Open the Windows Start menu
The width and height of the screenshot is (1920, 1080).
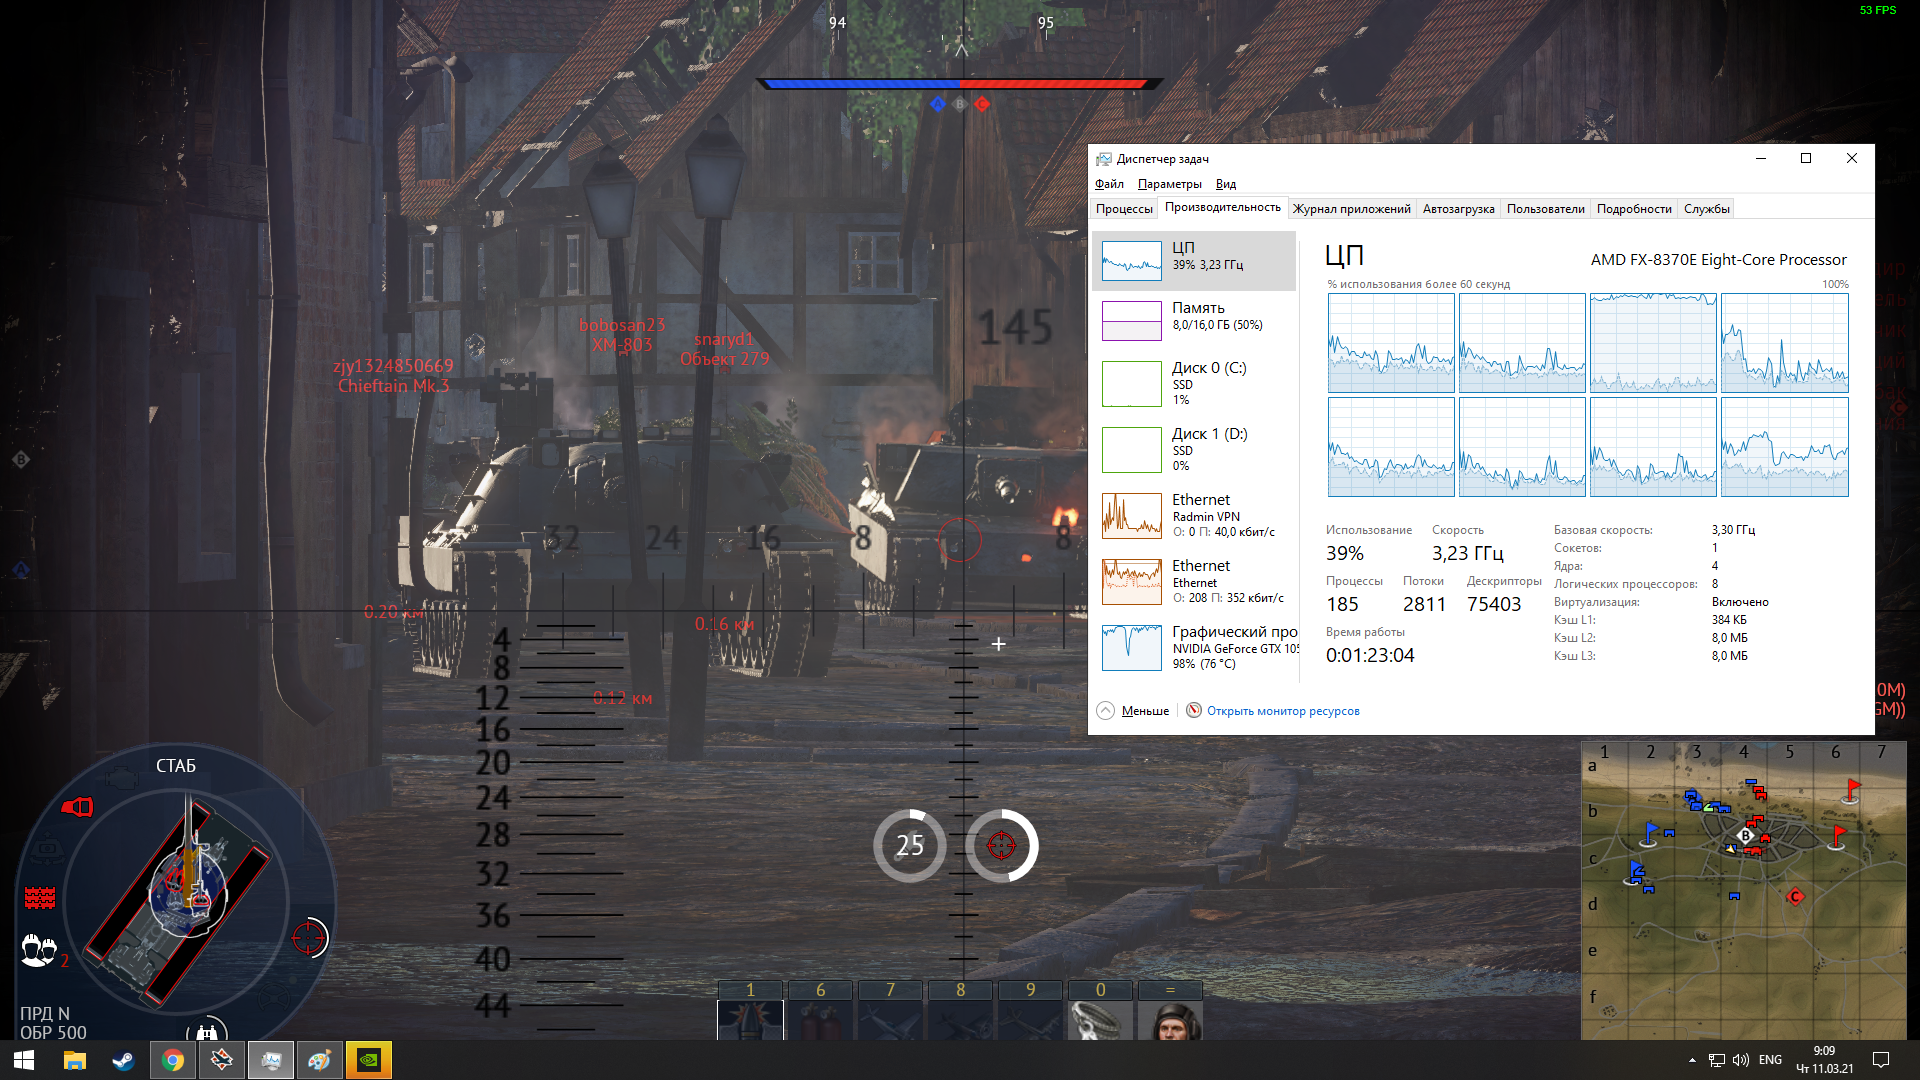click(24, 1060)
